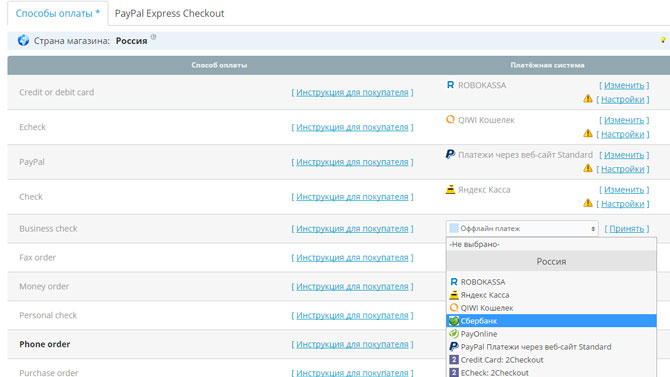Click the Яндекс Касса logo in Check row
This screenshot has height=377, width=670.
pos(450,189)
